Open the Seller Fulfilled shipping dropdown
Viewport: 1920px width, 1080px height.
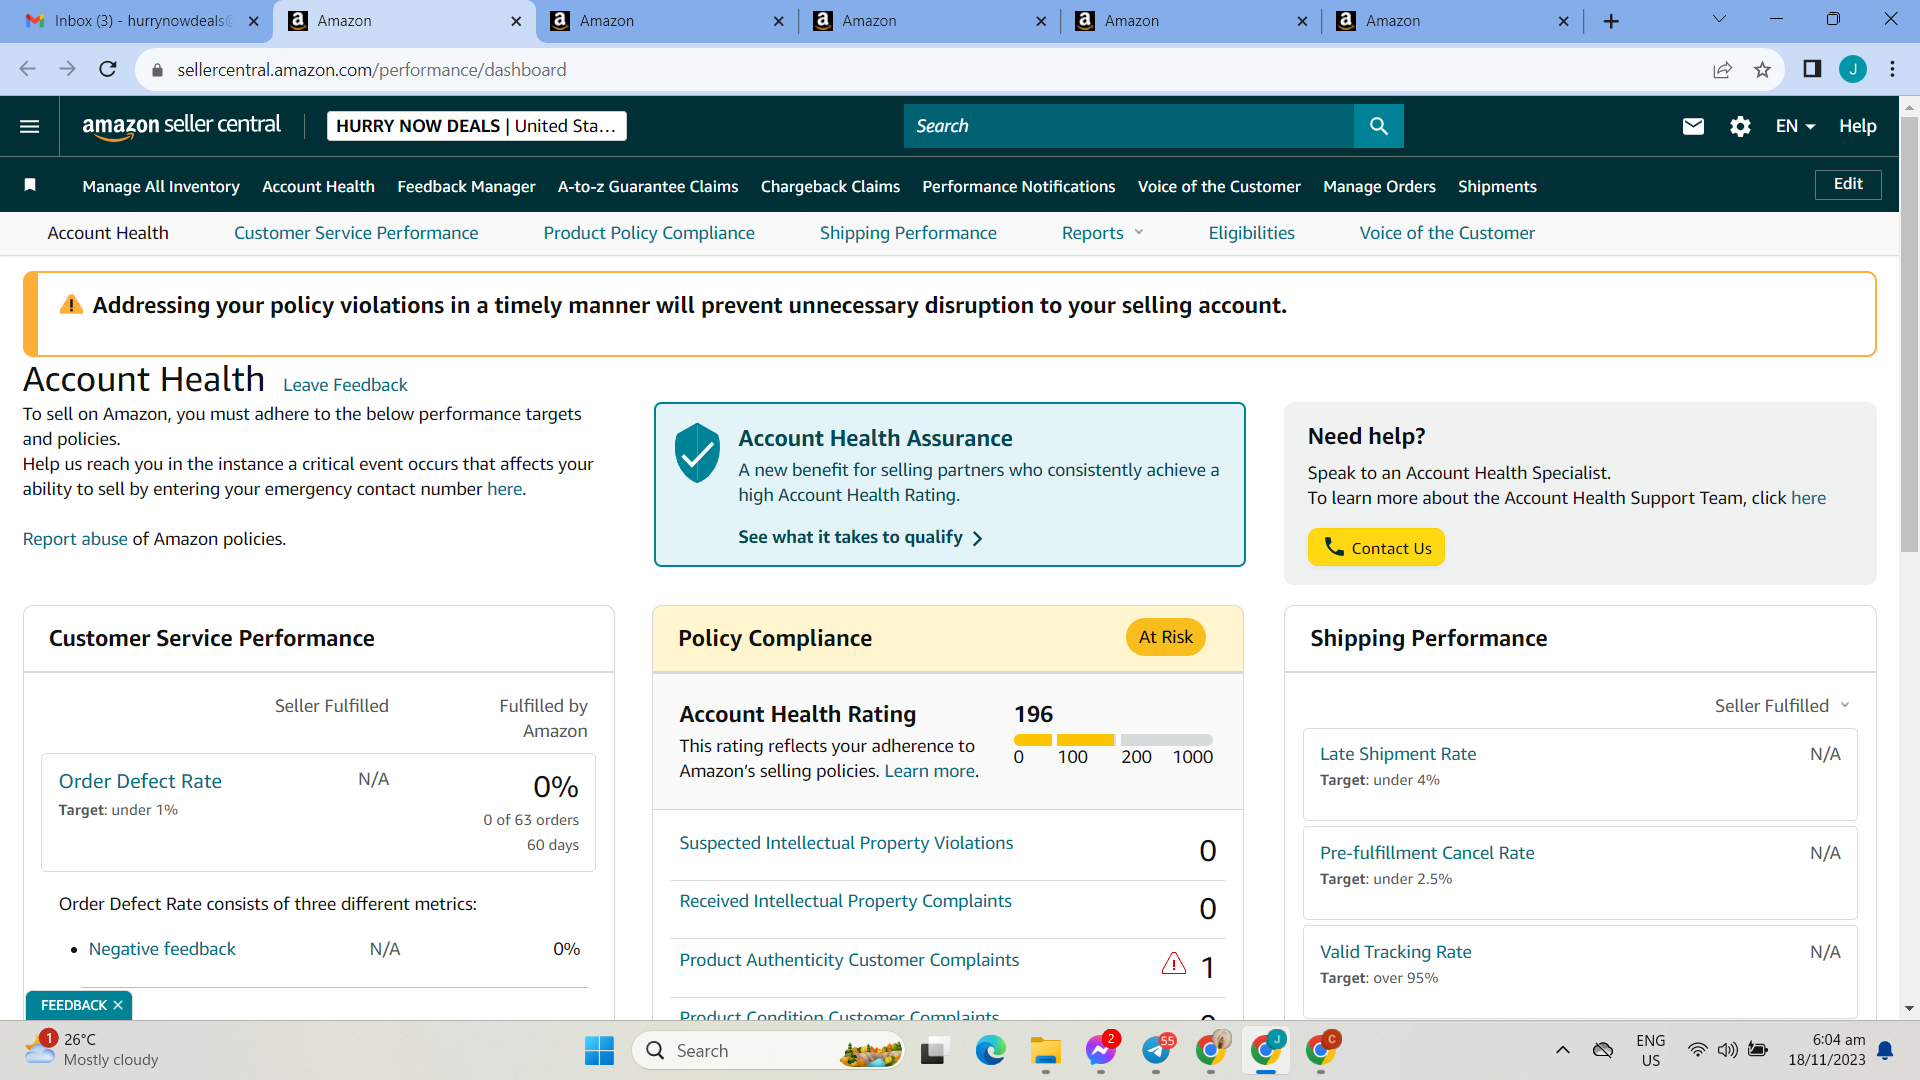[x=1782, y=706]
